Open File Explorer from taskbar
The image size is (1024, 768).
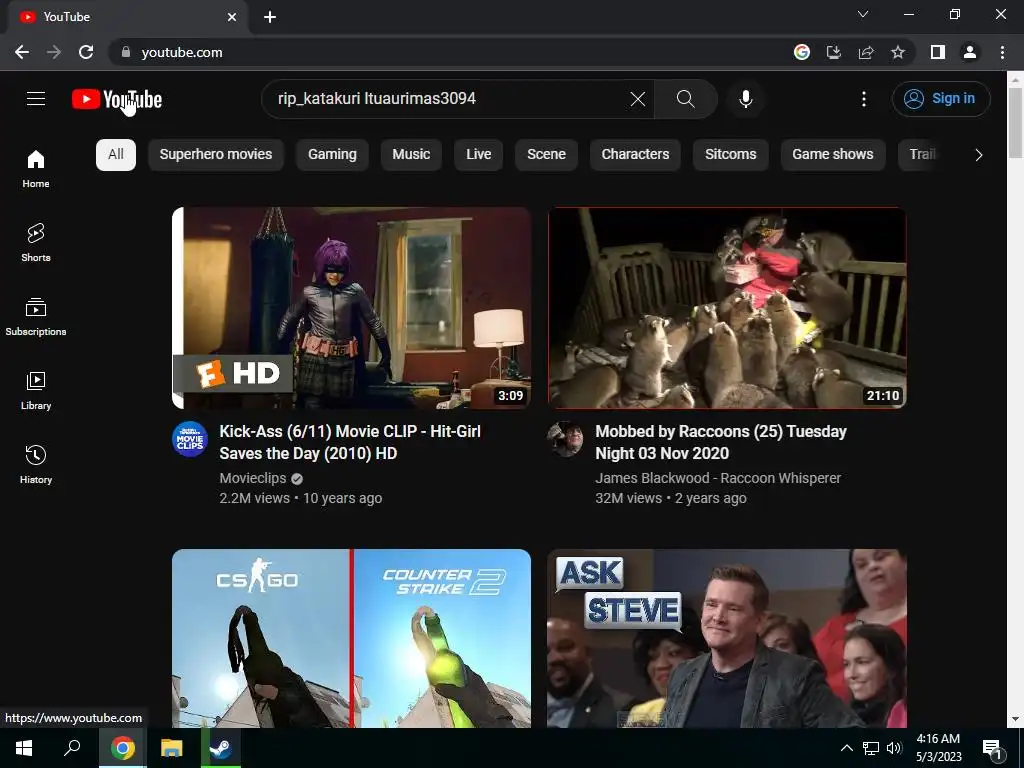click(x=171, y=748)
